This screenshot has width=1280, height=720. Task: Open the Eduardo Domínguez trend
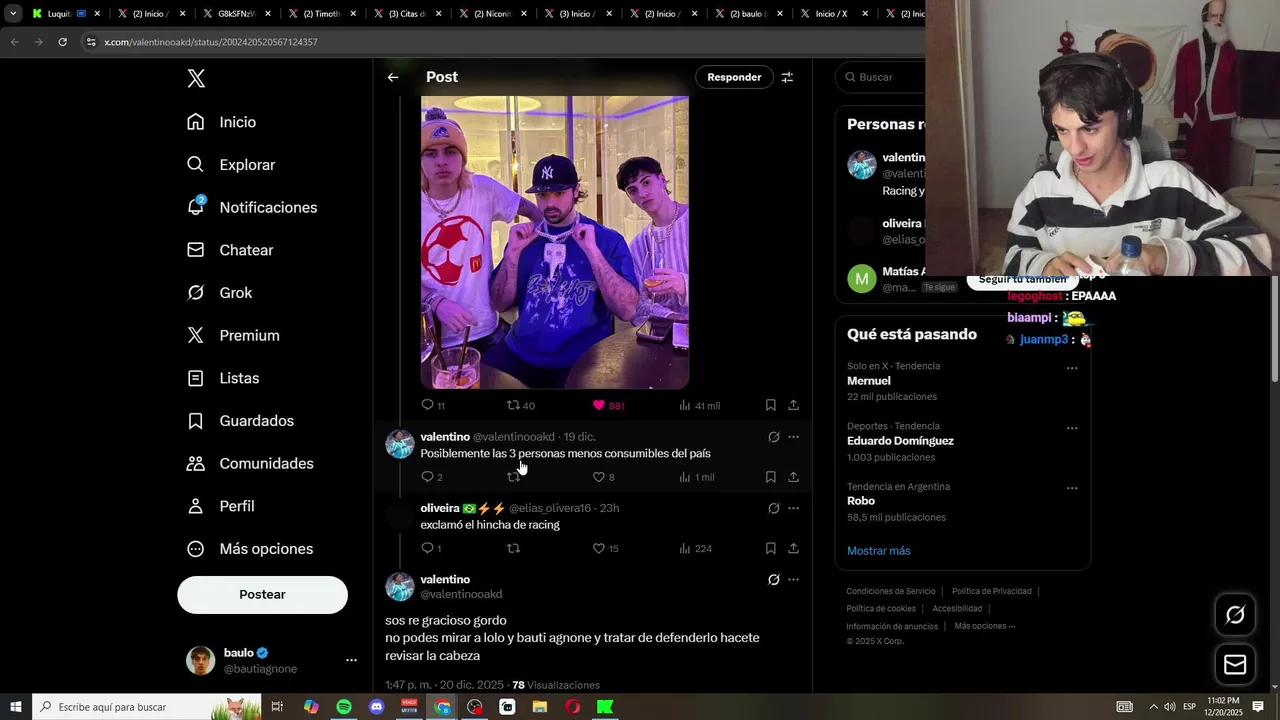tap(900, 441)
